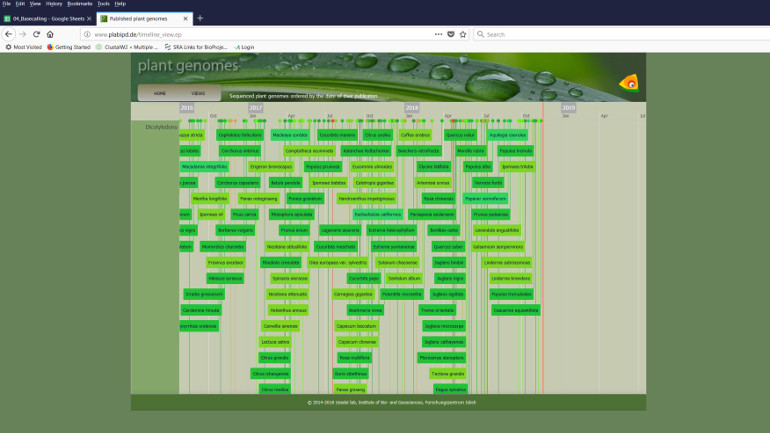
Task: Click the 2017 year marker
Action: point(255,108)
